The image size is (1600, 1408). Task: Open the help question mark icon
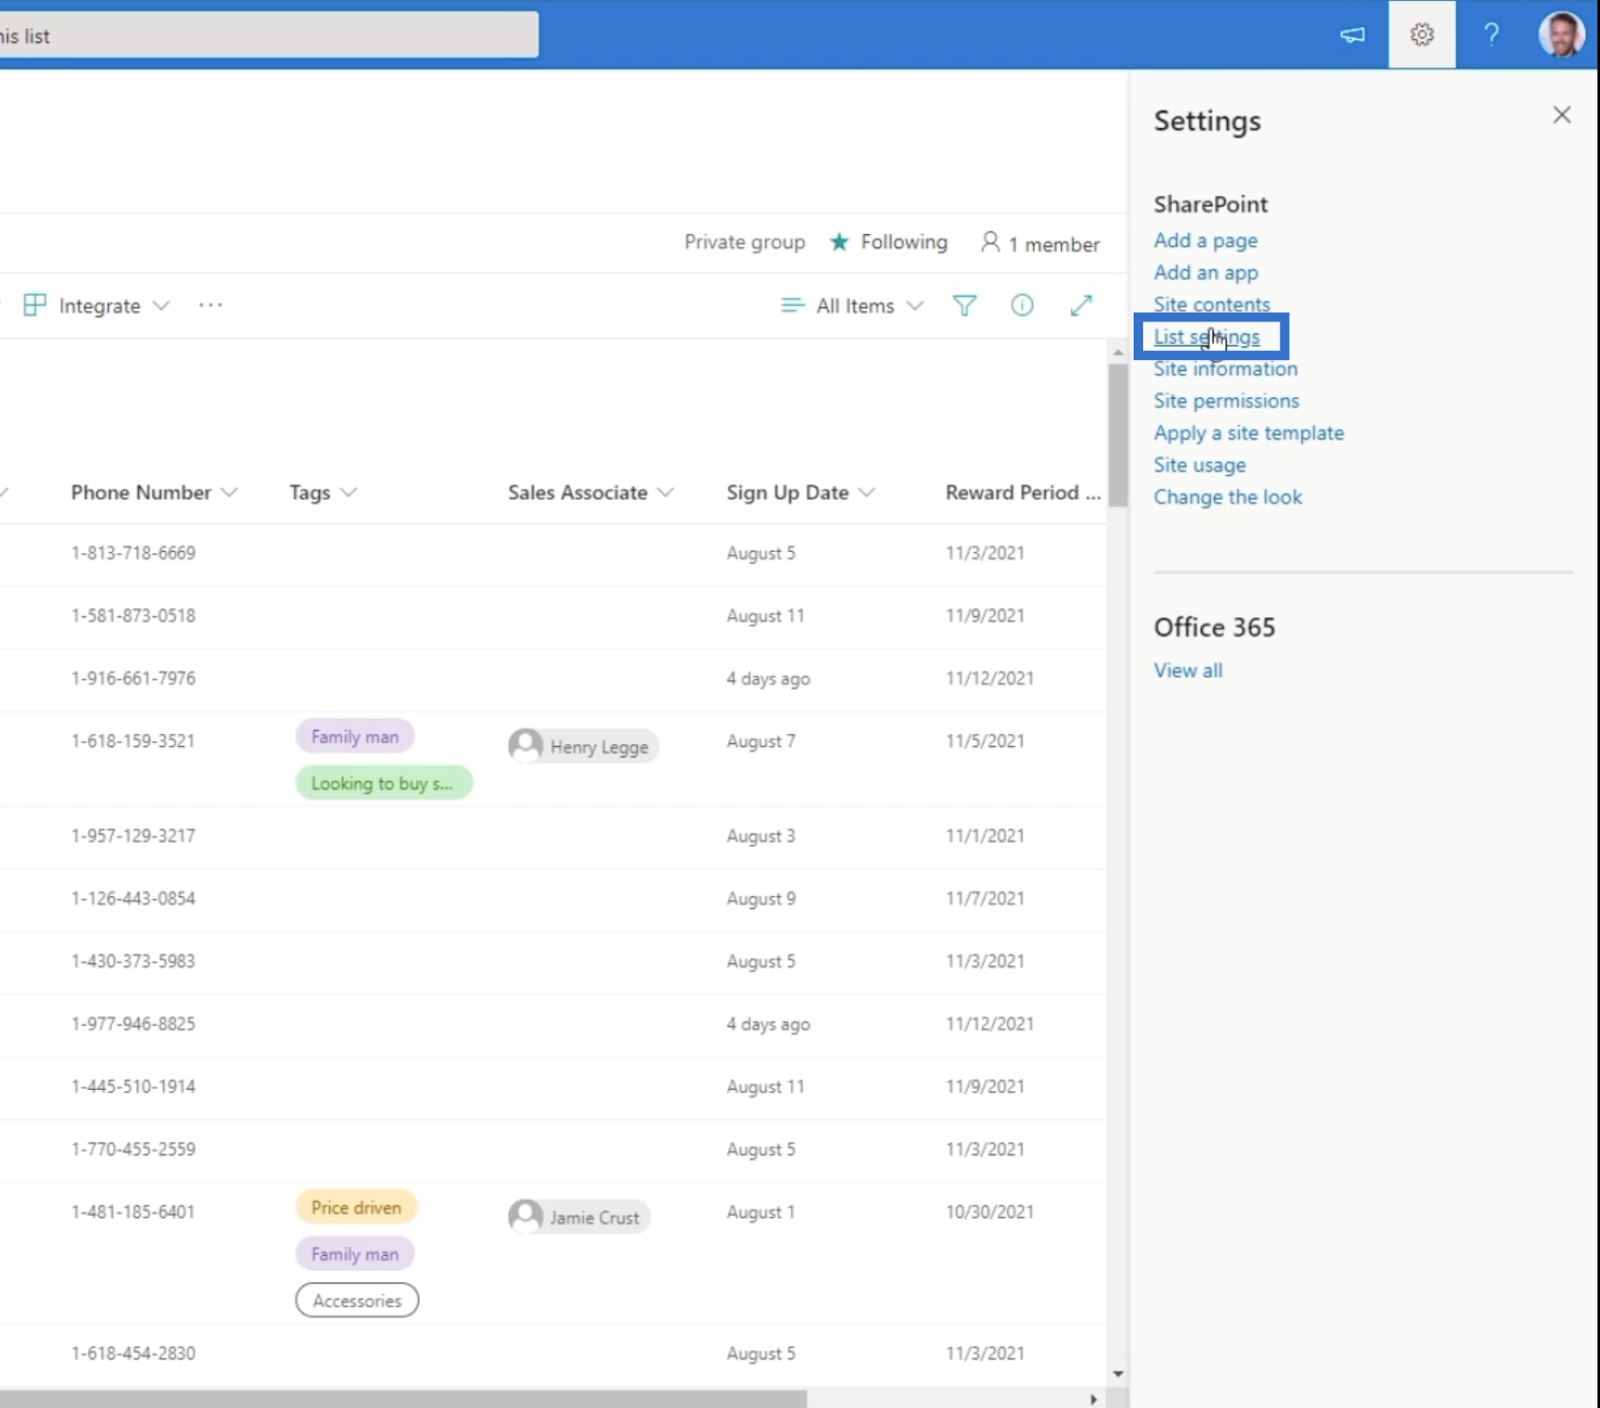pyautogui.click(x=1491, y=35)
